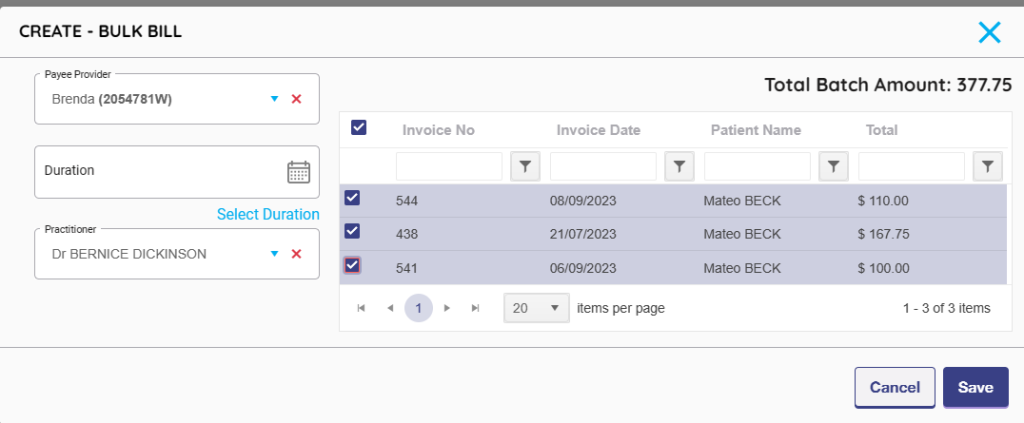Screen dimensions: 1024x423
Task: Open the Invoice Date column filter
Action: pyautogui.click(x=679, y=166)
